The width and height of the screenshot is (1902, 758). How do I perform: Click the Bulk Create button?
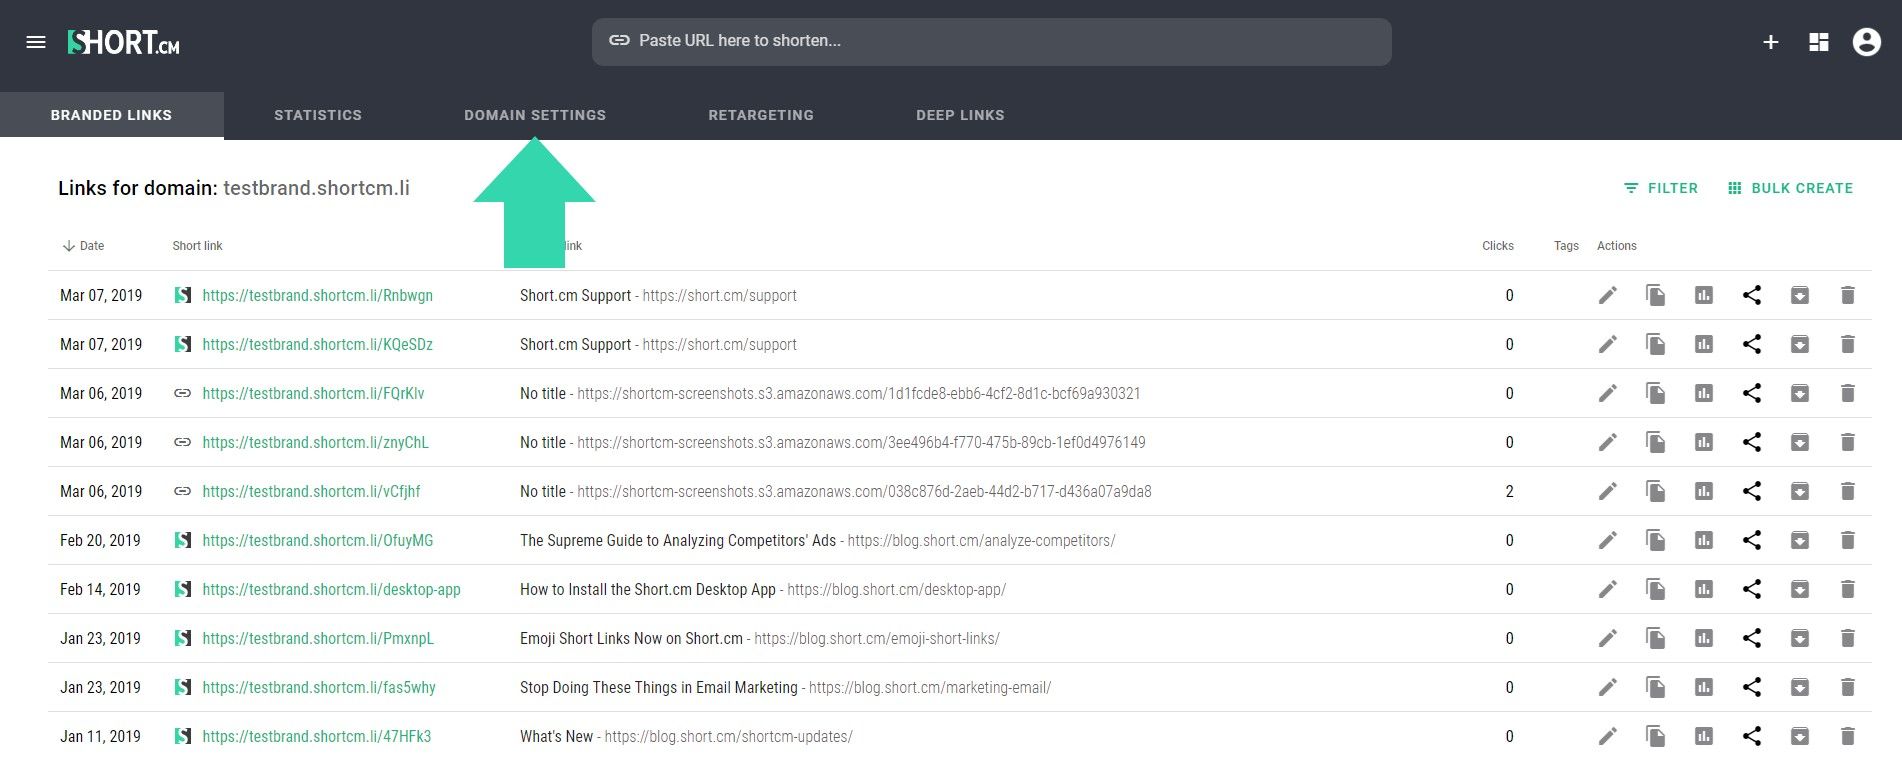pos(1790,188)
